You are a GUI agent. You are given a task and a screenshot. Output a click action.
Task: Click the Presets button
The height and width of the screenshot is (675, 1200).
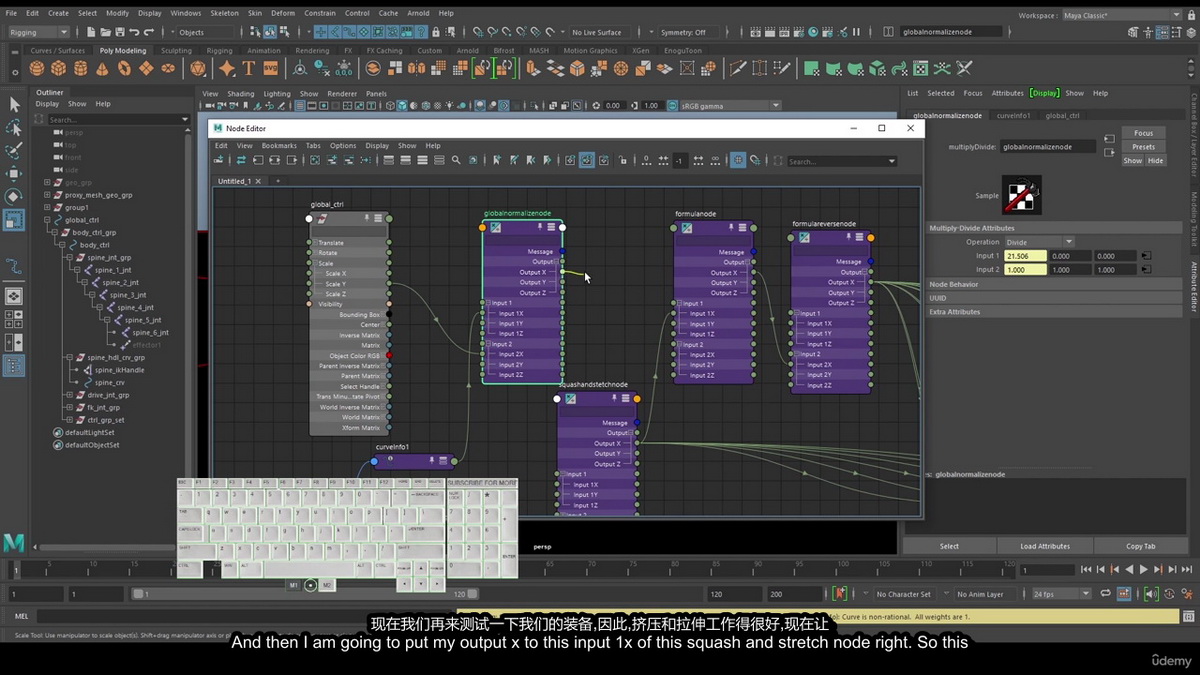pyautogui.click(x=1144, y=147)
